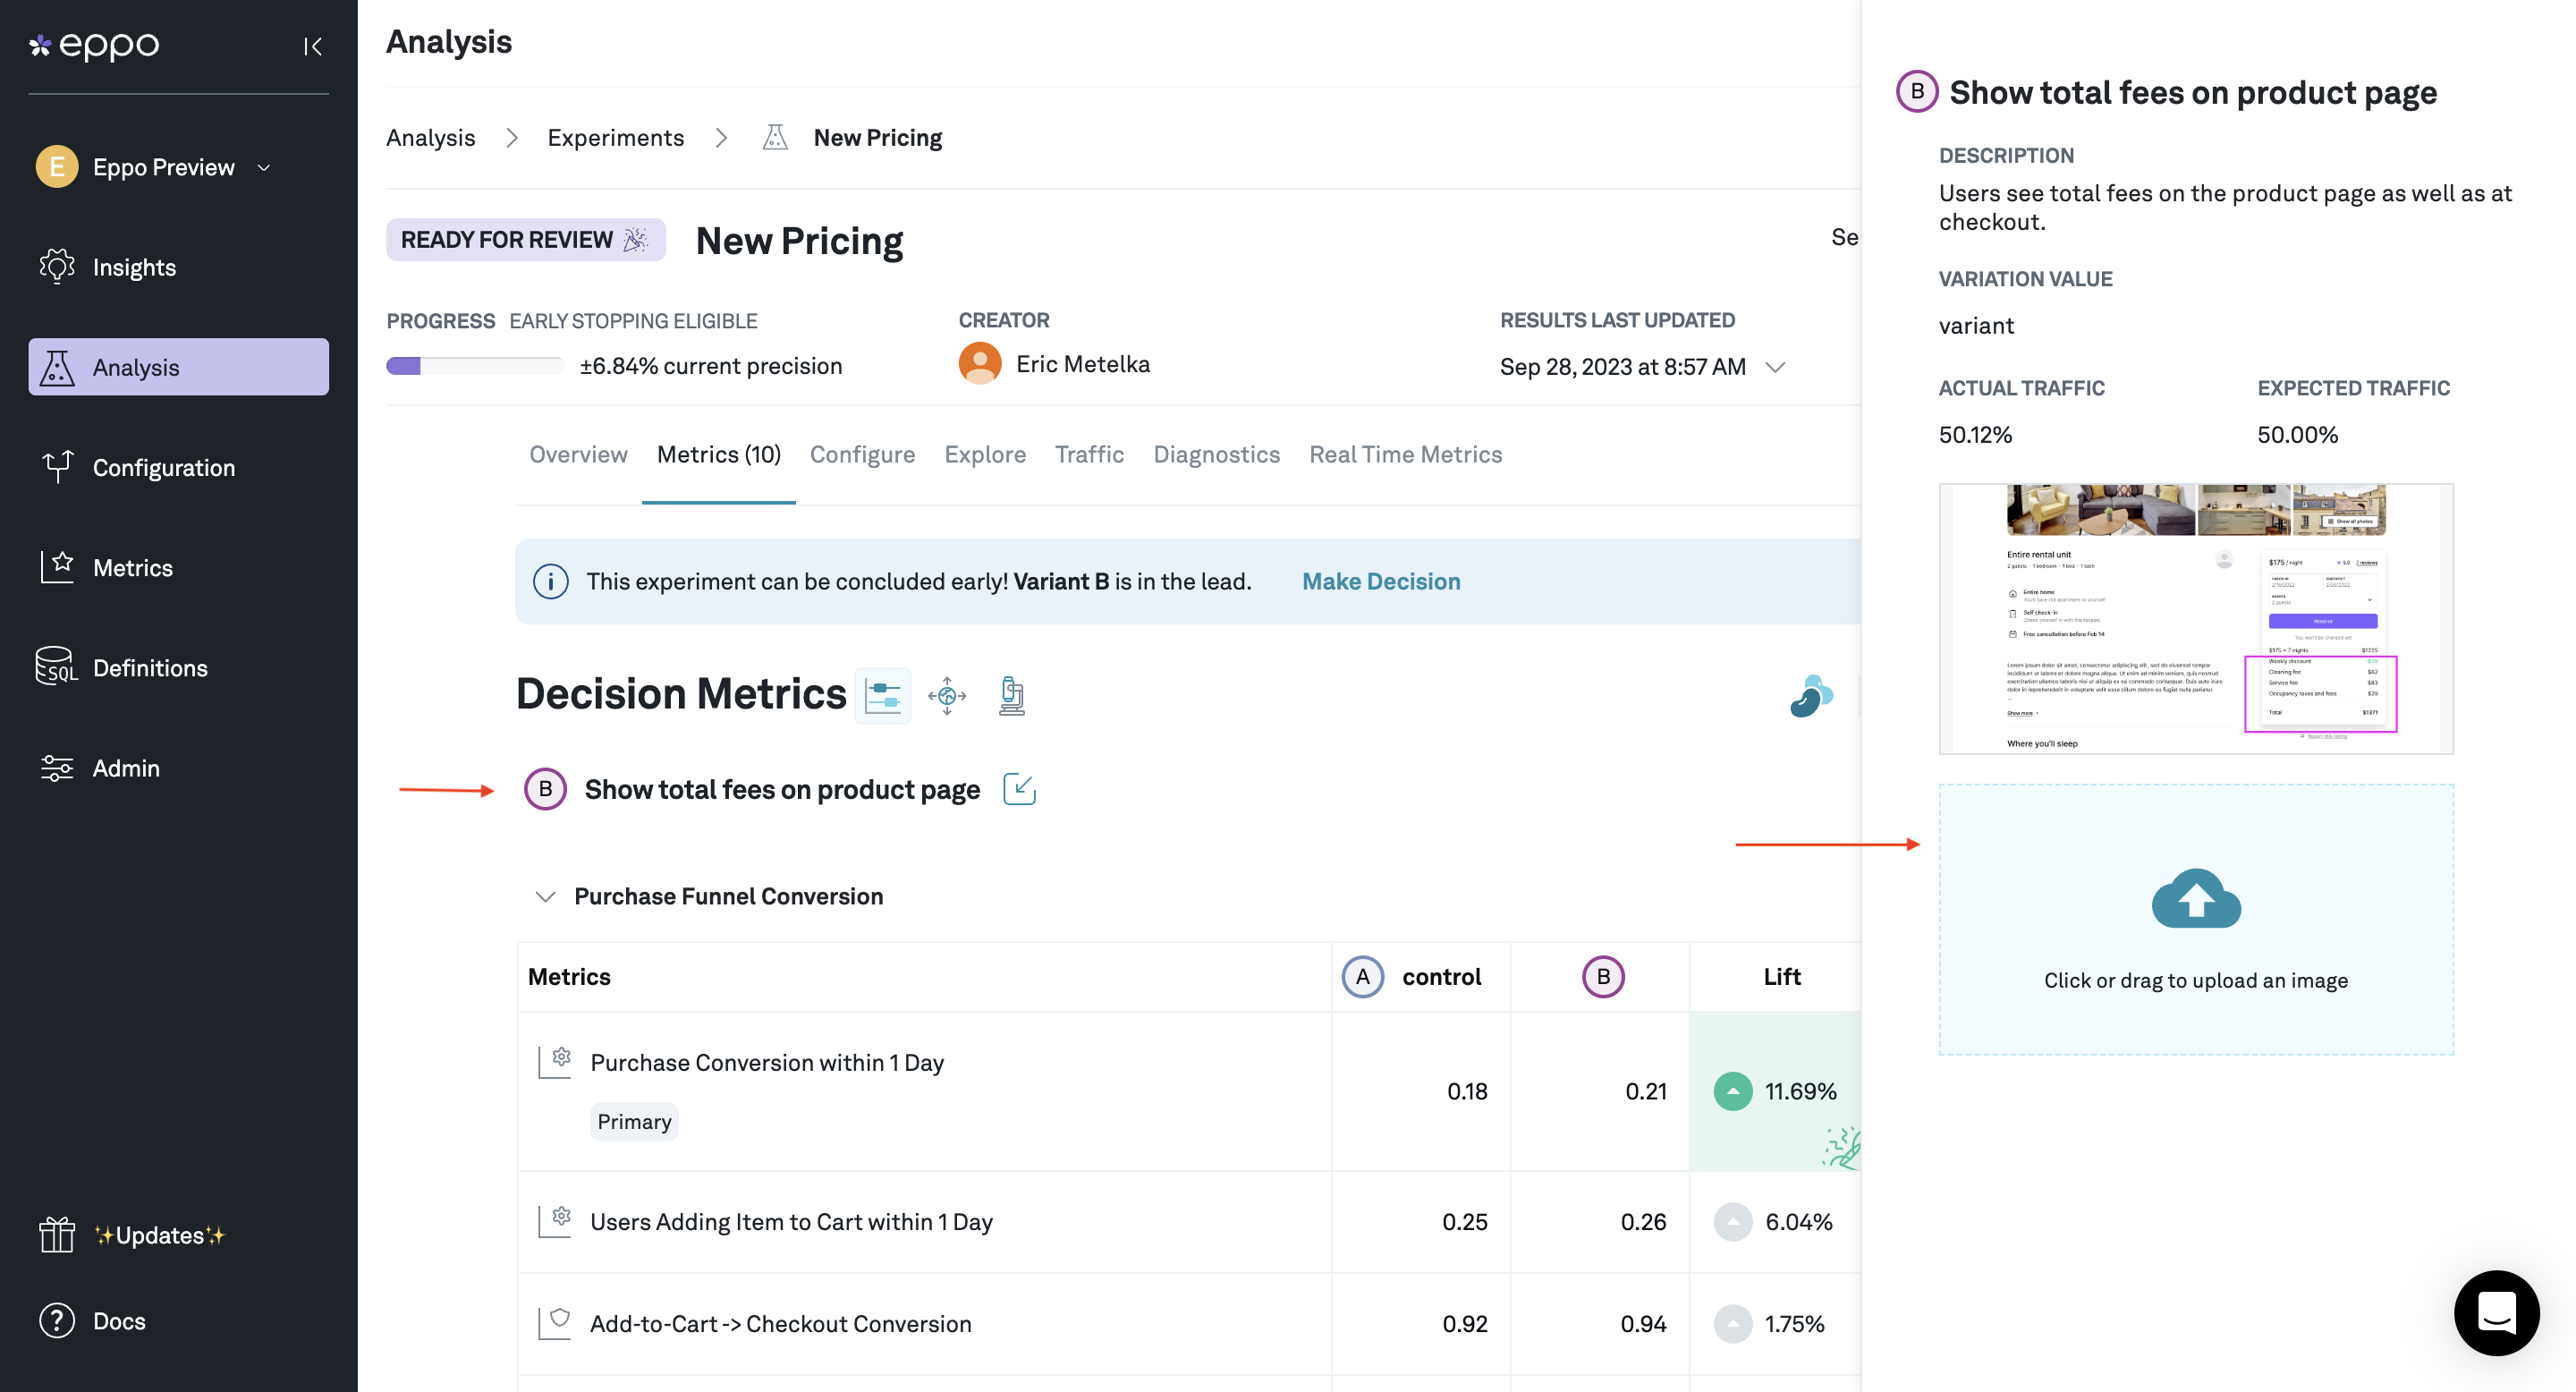Click the microscope icon beside Decision Metrics
The height and width of the screenshot is (1392, 2576).
point(1011,695)
